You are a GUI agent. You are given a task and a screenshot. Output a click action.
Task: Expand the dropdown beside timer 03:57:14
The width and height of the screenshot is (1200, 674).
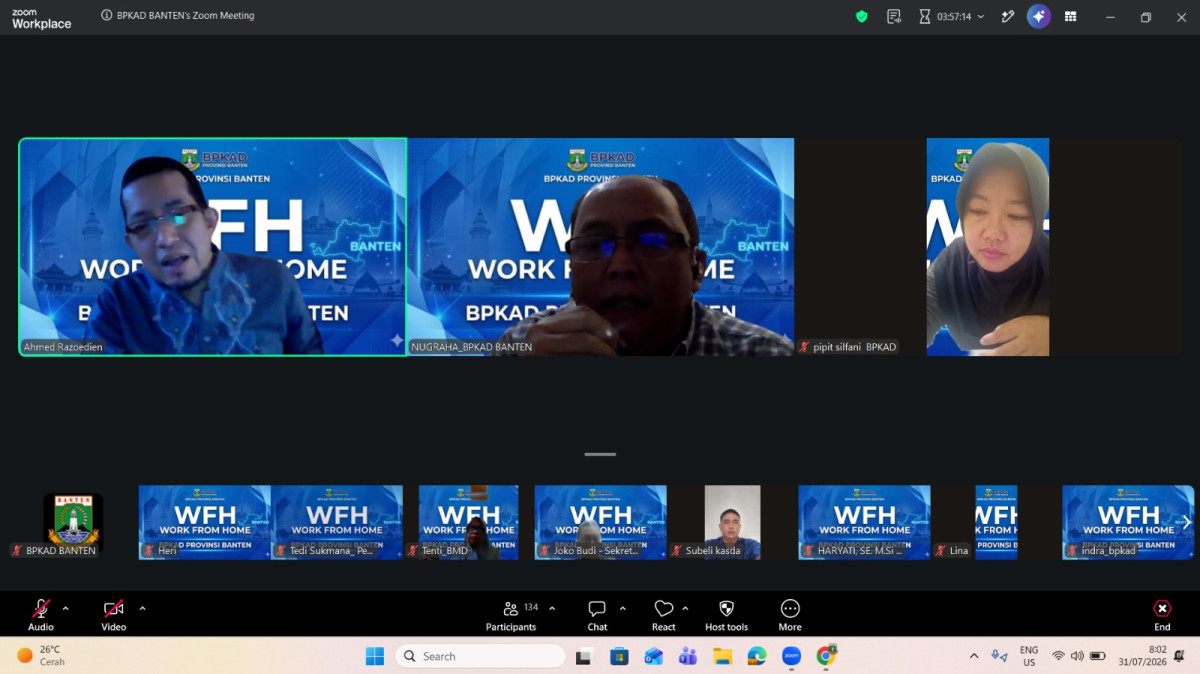point(981,16)
